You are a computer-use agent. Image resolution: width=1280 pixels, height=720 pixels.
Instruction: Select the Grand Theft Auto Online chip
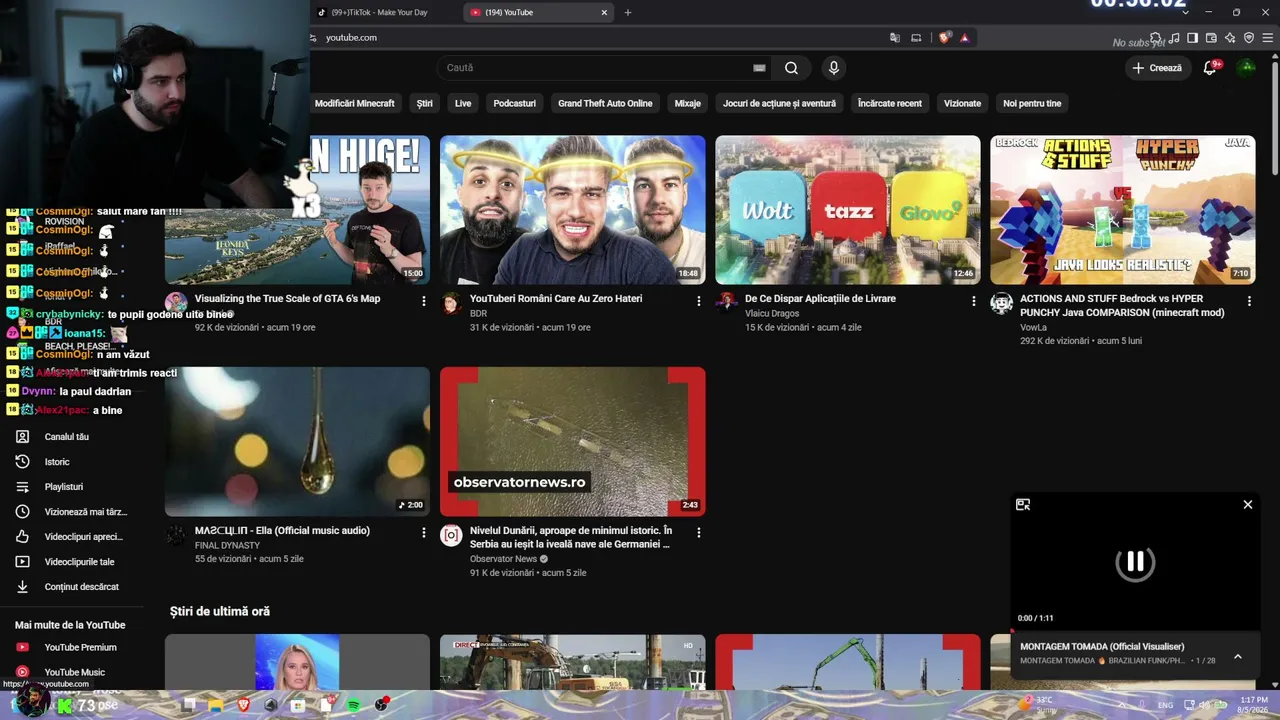click(605, 103)
